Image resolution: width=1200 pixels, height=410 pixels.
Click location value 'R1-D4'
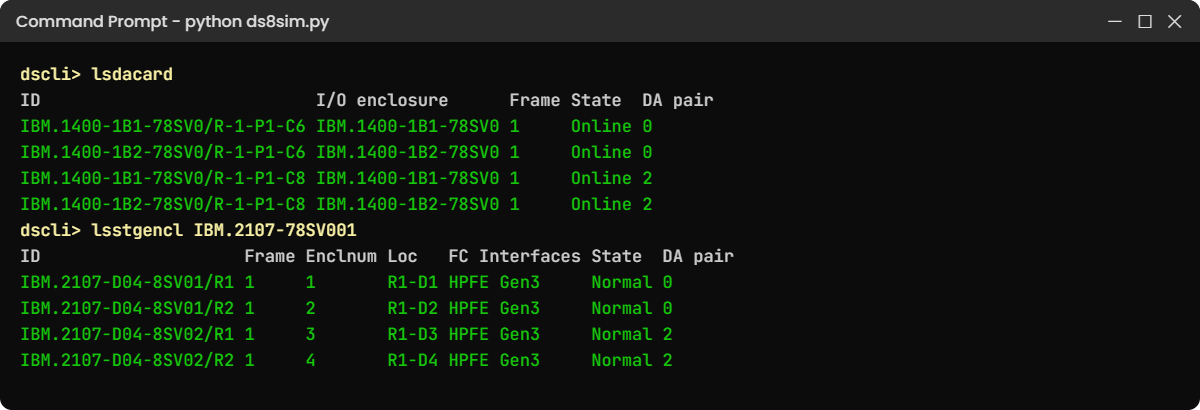pyautogui.click(x=413, y=360)
